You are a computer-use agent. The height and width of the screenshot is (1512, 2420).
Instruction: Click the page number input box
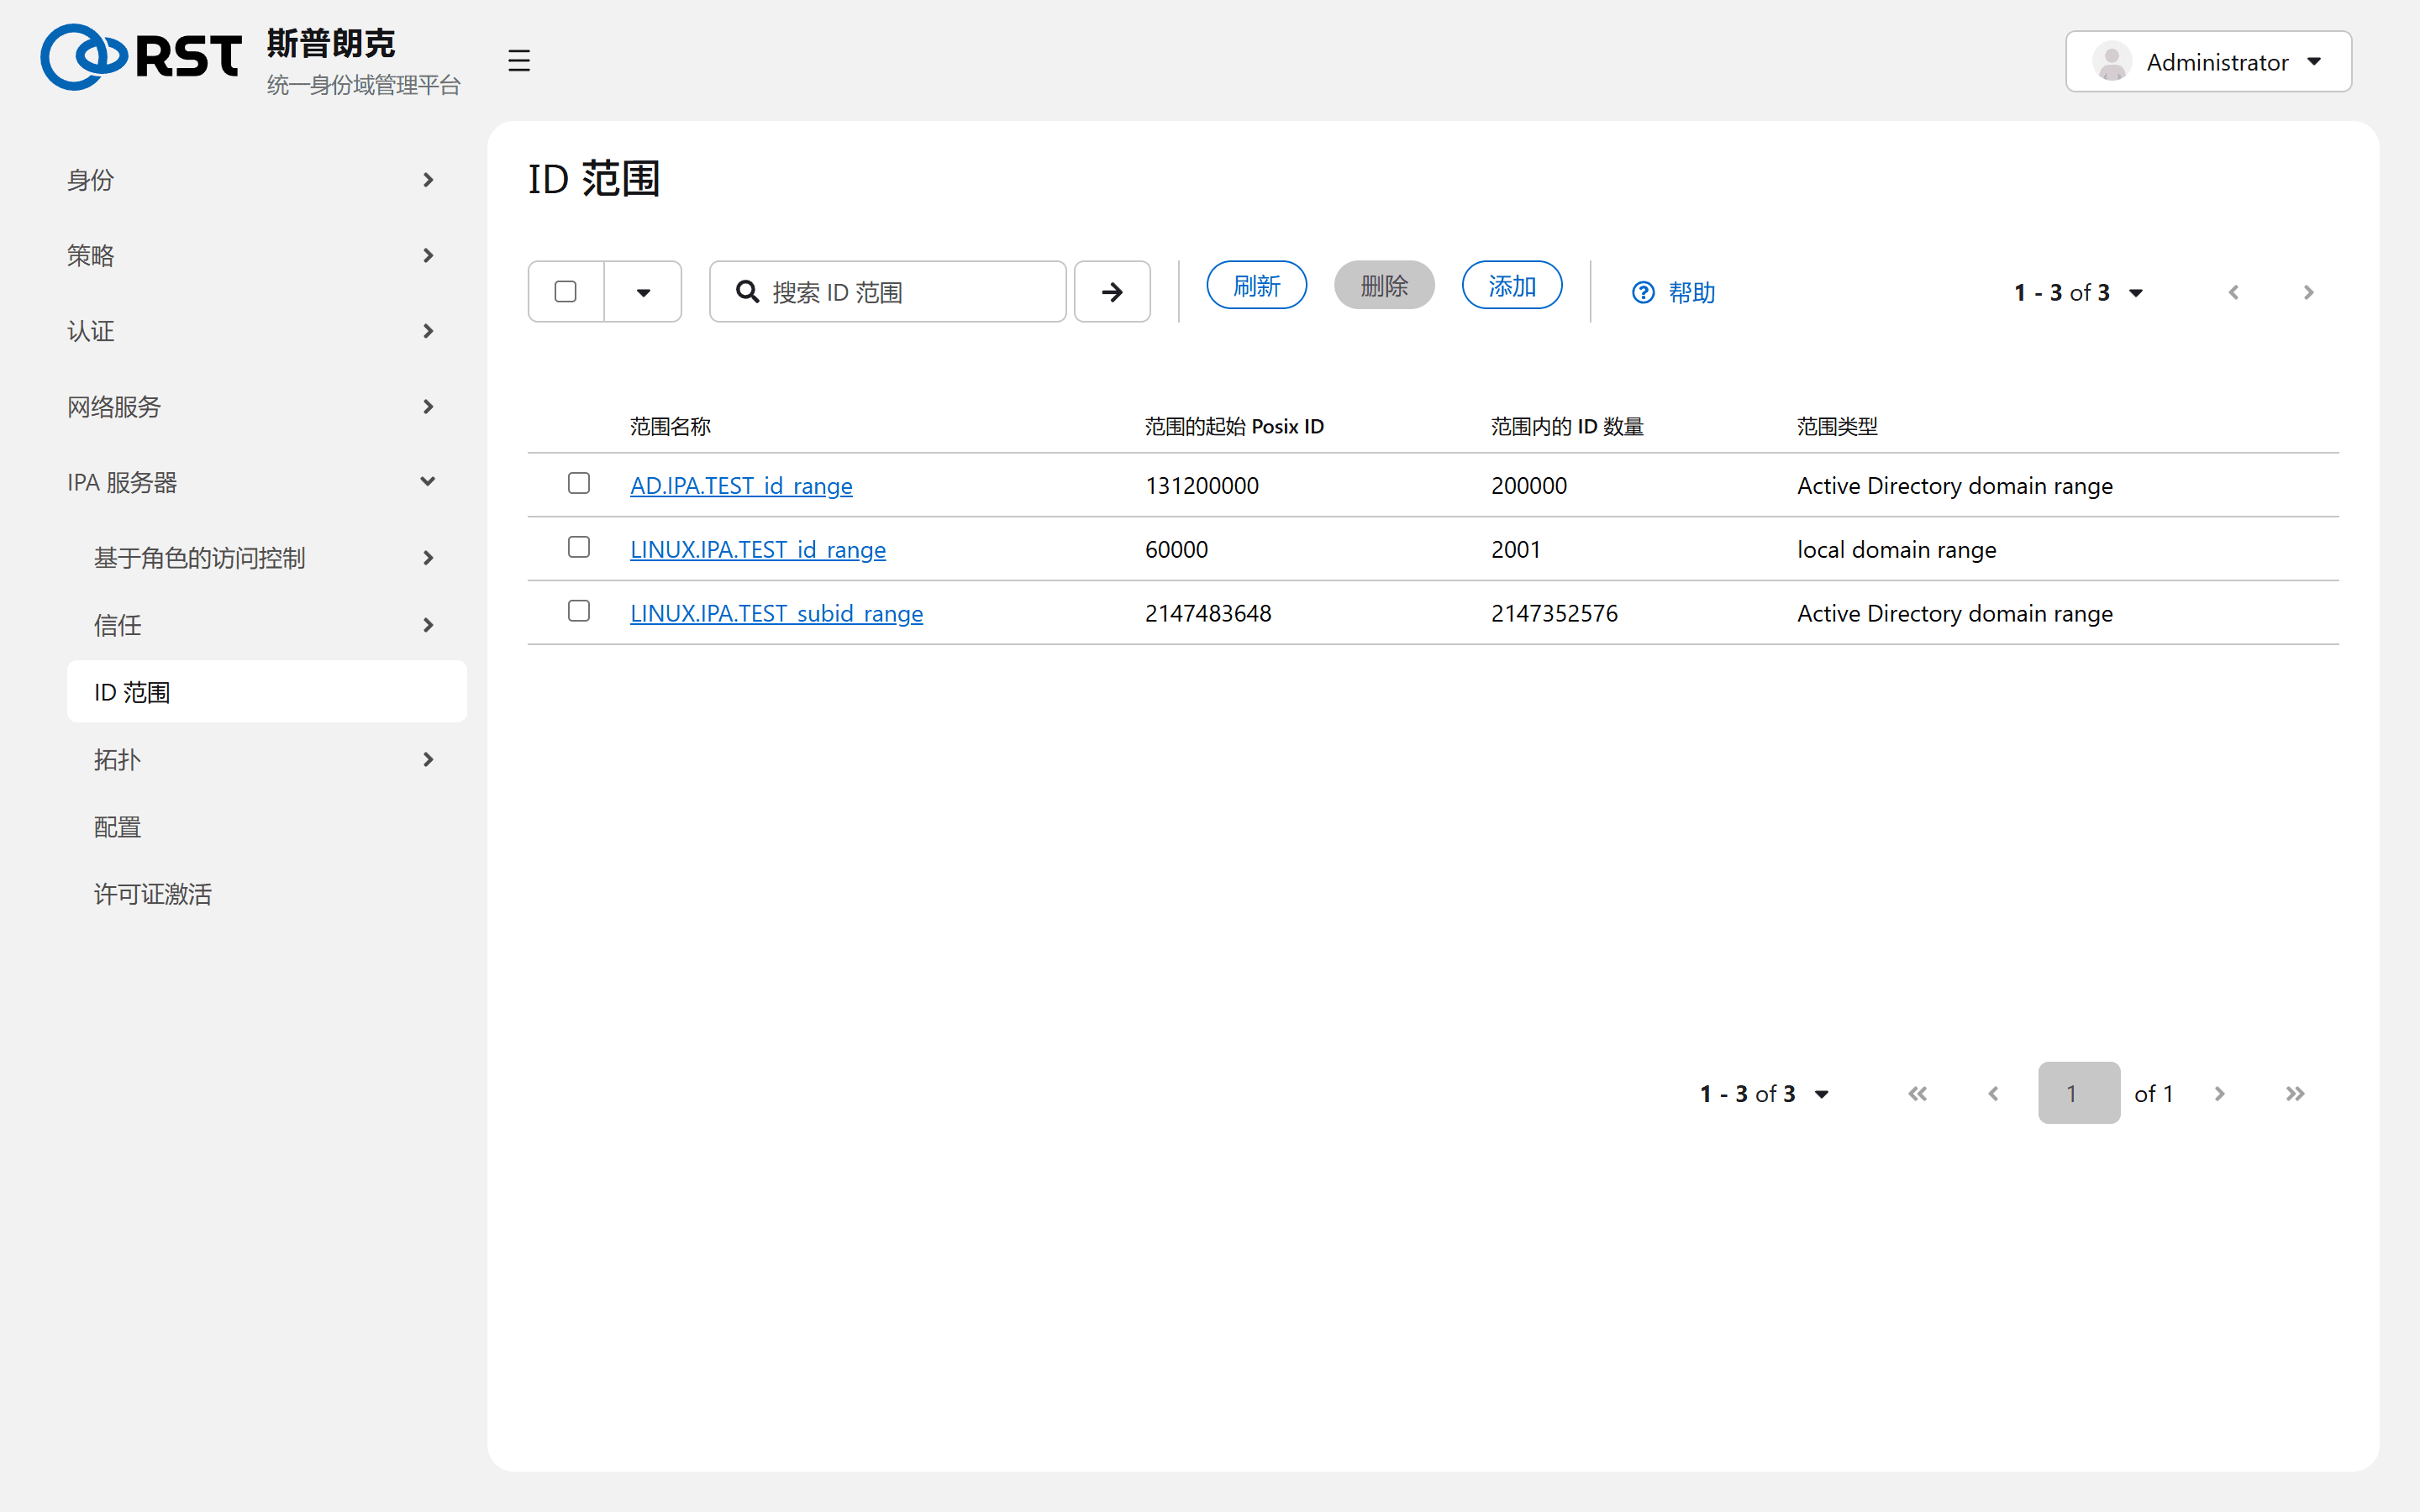point(2079,1093)
